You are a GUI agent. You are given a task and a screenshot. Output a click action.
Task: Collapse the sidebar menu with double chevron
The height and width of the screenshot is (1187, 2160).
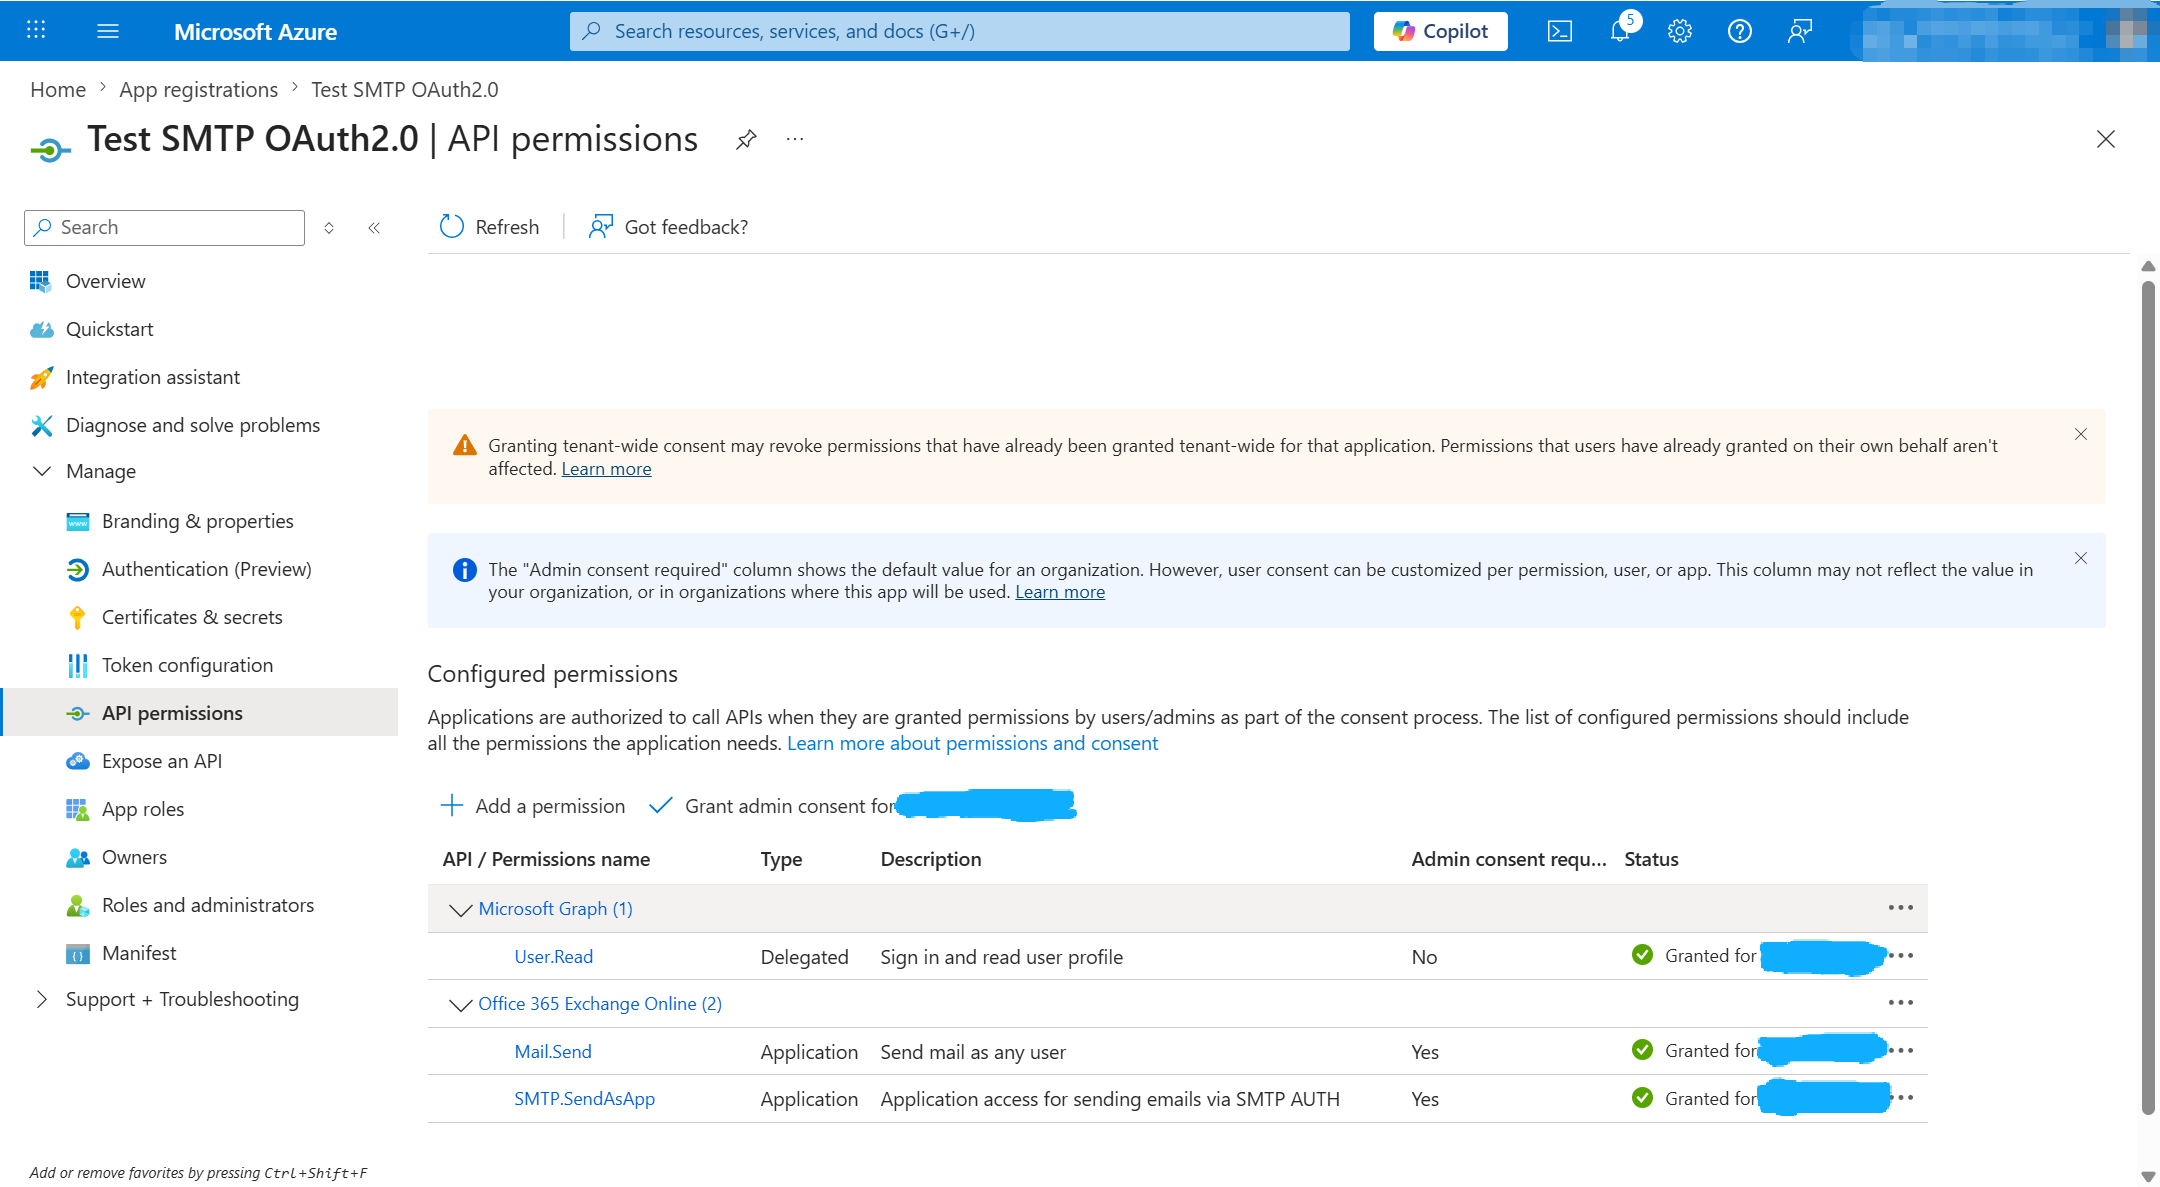click(x=374, y=228)
